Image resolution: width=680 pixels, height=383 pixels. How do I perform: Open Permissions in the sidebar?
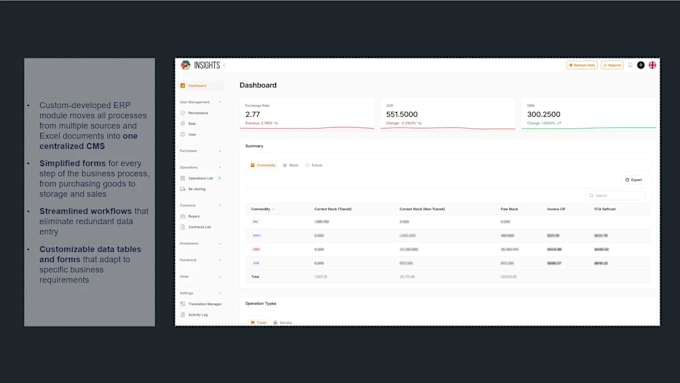(195, 113)
